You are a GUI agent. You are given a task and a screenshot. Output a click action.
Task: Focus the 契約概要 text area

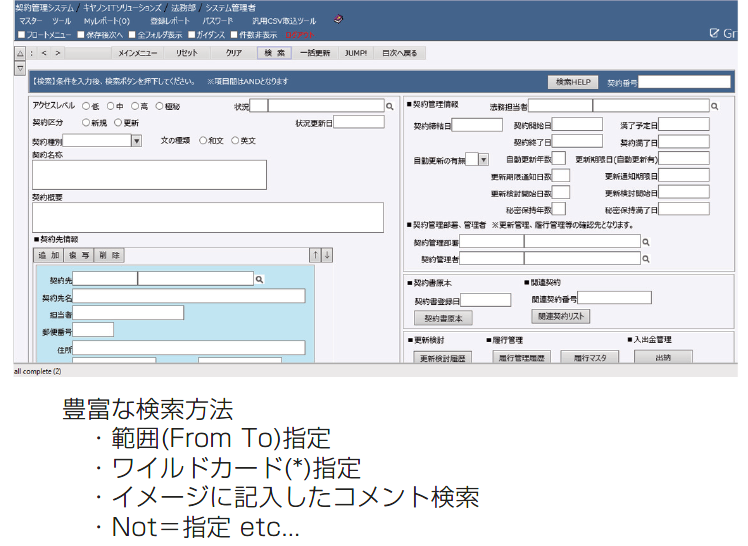point(208,217)
